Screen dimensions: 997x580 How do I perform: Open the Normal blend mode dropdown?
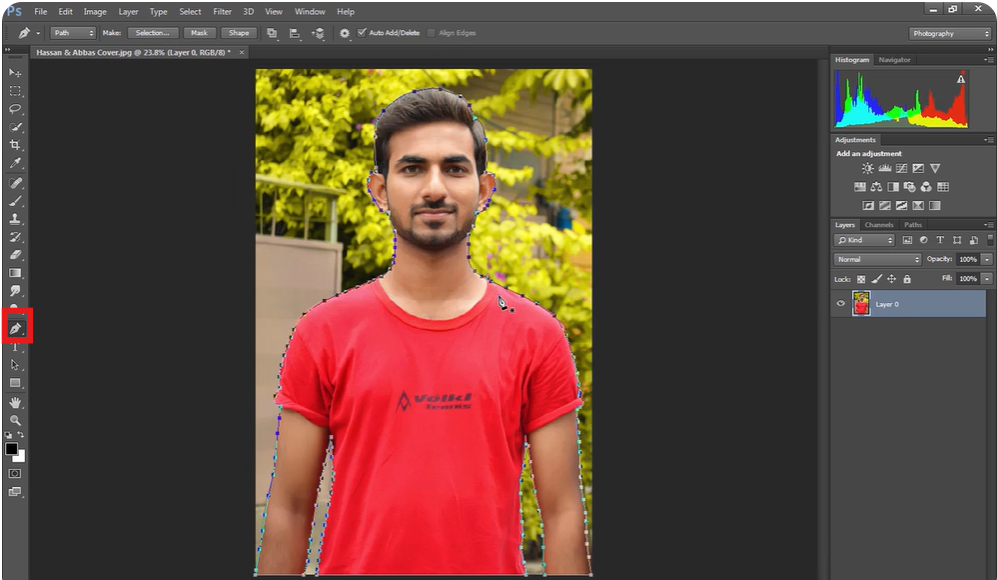[x=877, y=259]
